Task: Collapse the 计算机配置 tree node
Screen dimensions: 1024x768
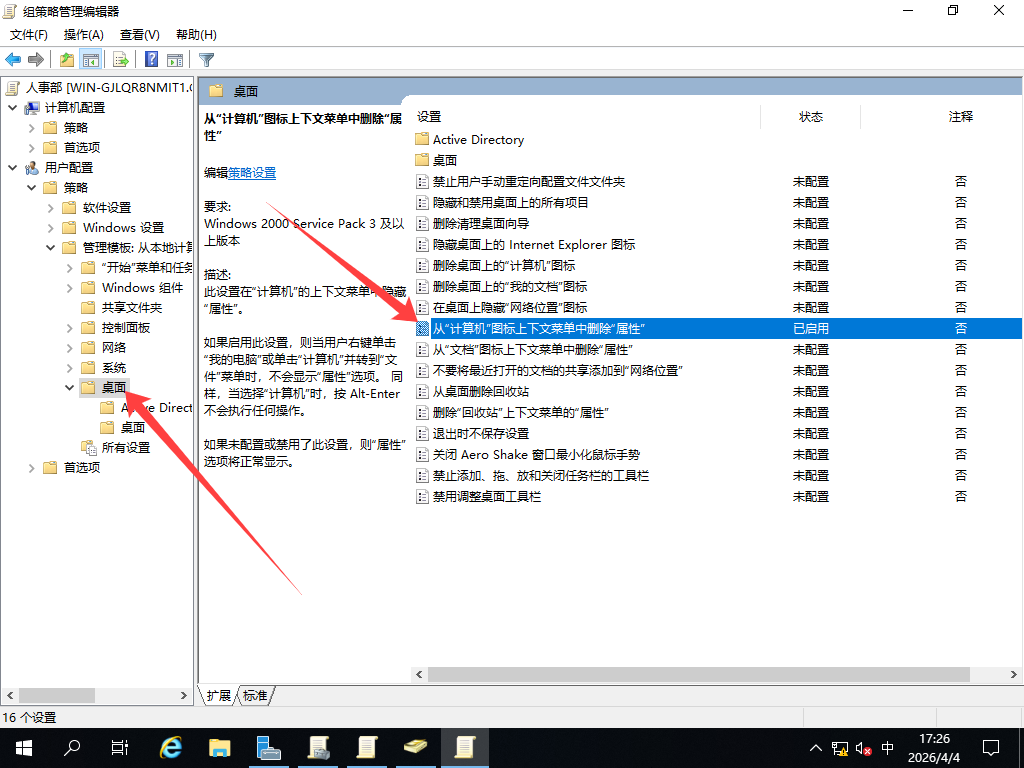Action: click(12, 108)
